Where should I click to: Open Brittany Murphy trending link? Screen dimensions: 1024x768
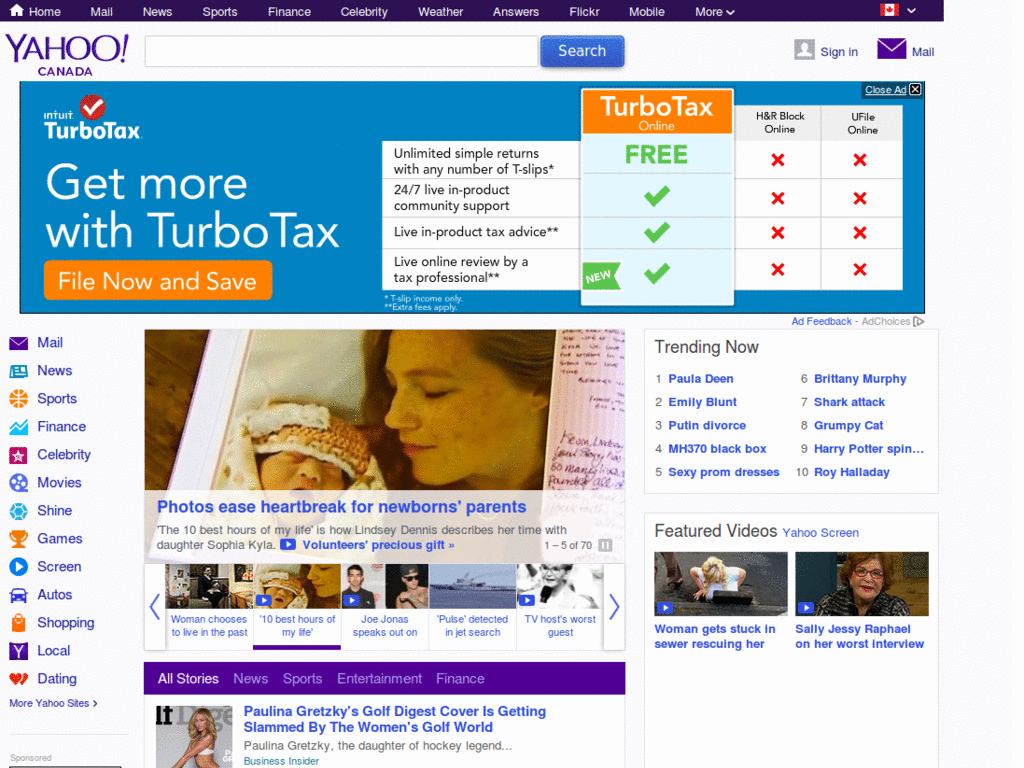[x=860, y=379]
